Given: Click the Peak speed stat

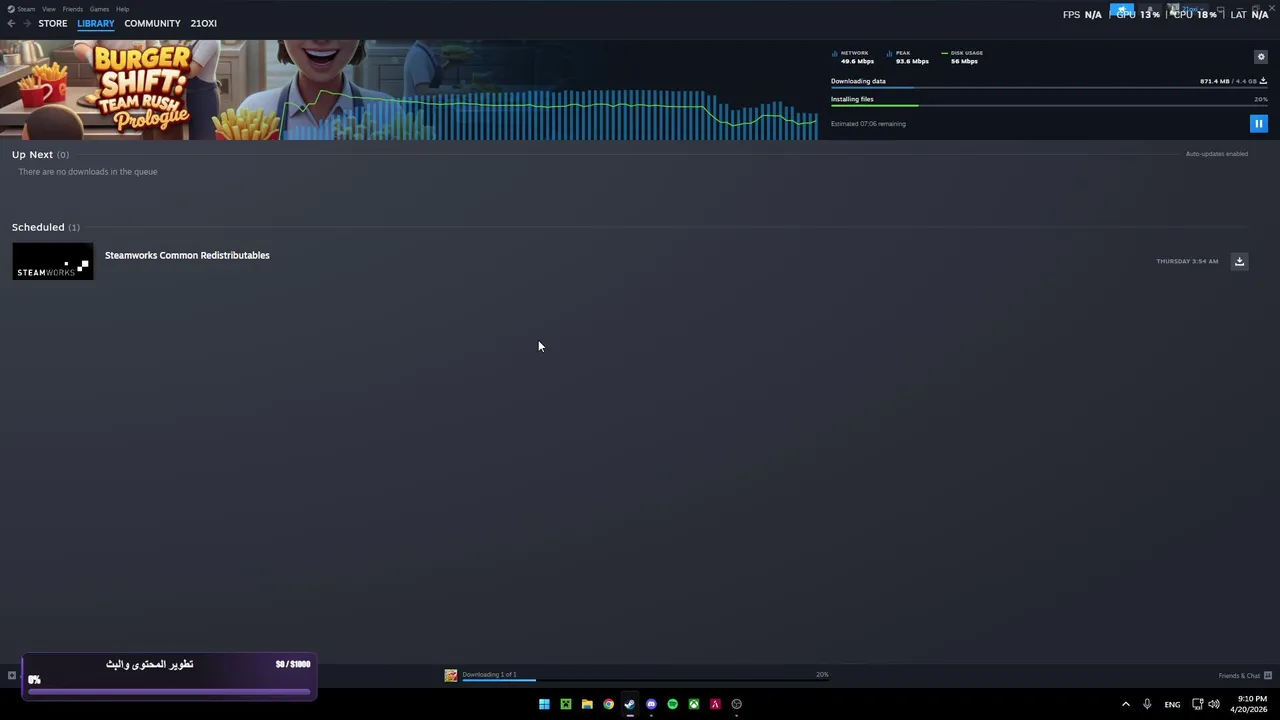Looking at the screenshot, I should click(908, 57).
